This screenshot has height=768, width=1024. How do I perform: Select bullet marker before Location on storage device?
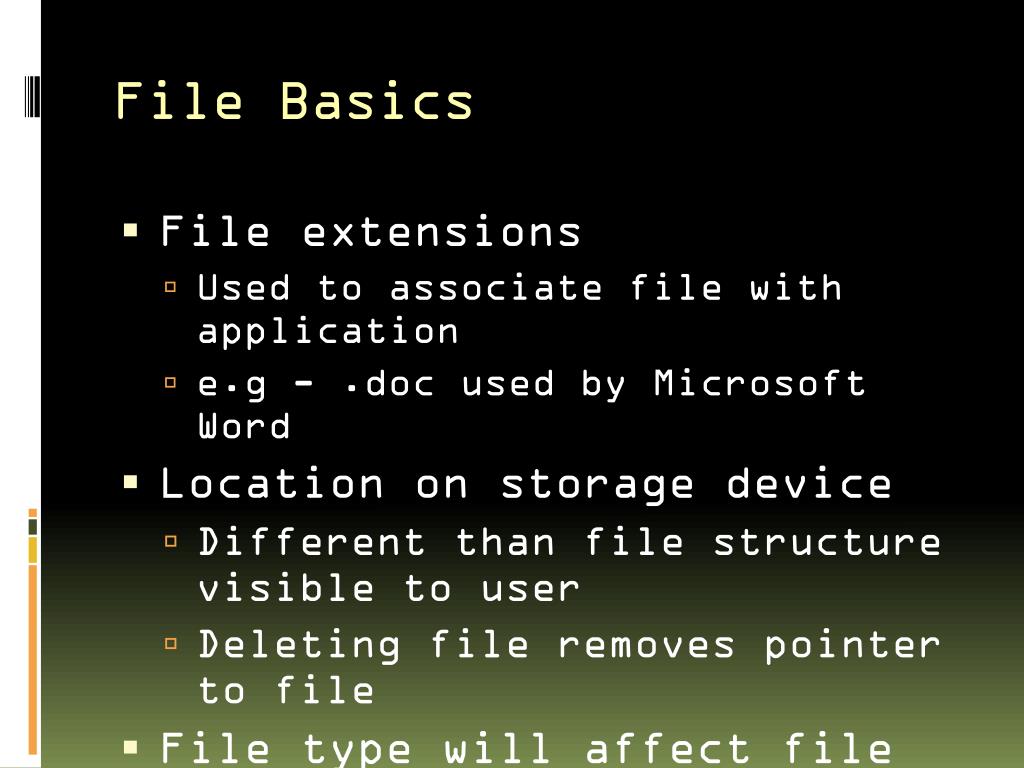click(130, 483)
